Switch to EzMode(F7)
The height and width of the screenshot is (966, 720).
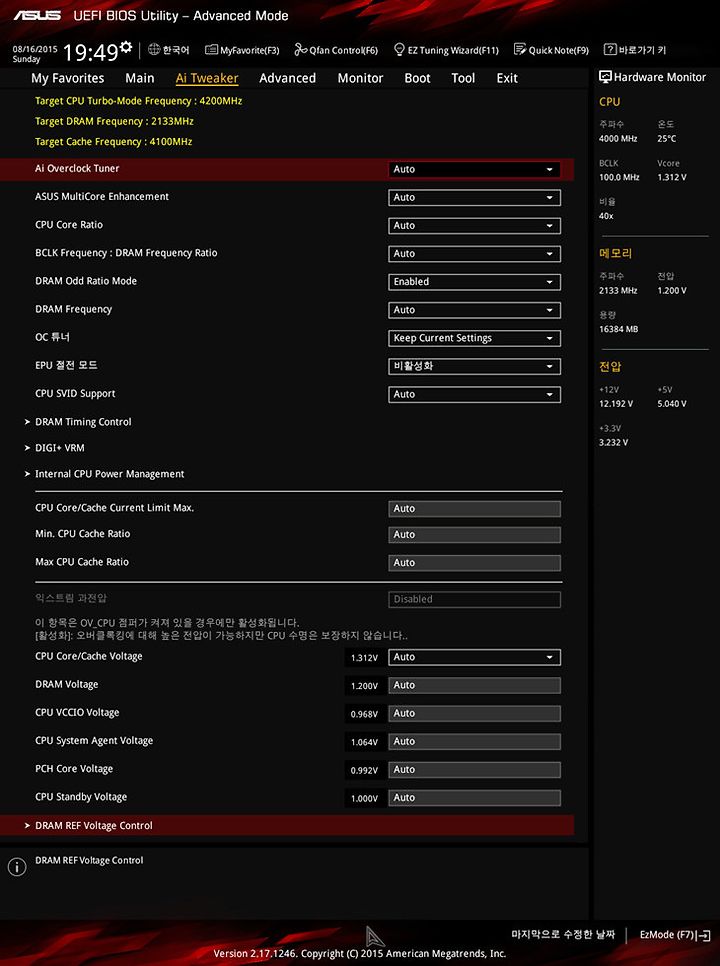point(675,935)
